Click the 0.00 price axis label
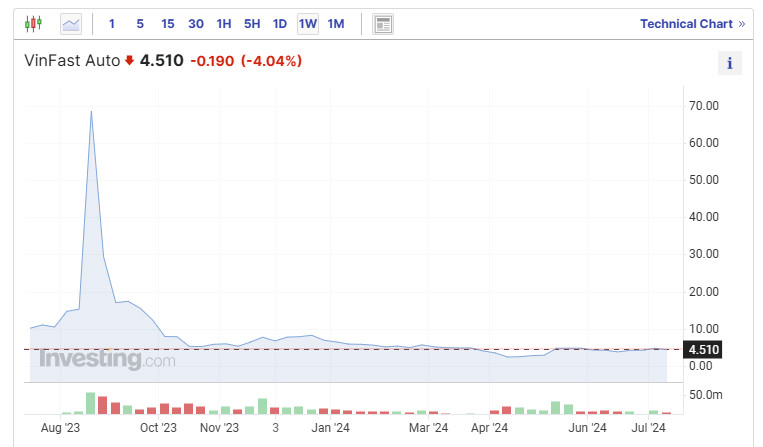This screenshot has height=447, width=763. (701, 366)
